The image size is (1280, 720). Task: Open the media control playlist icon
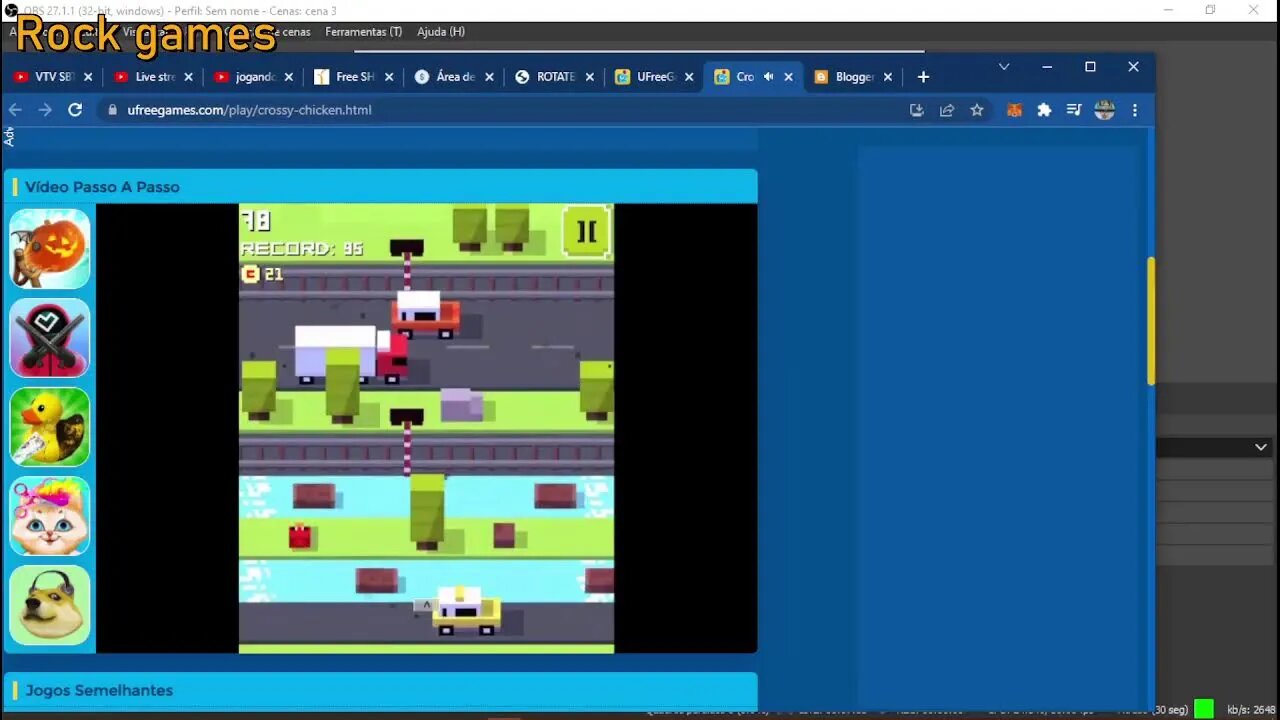pyautogui.click(x=1074, y=110)
